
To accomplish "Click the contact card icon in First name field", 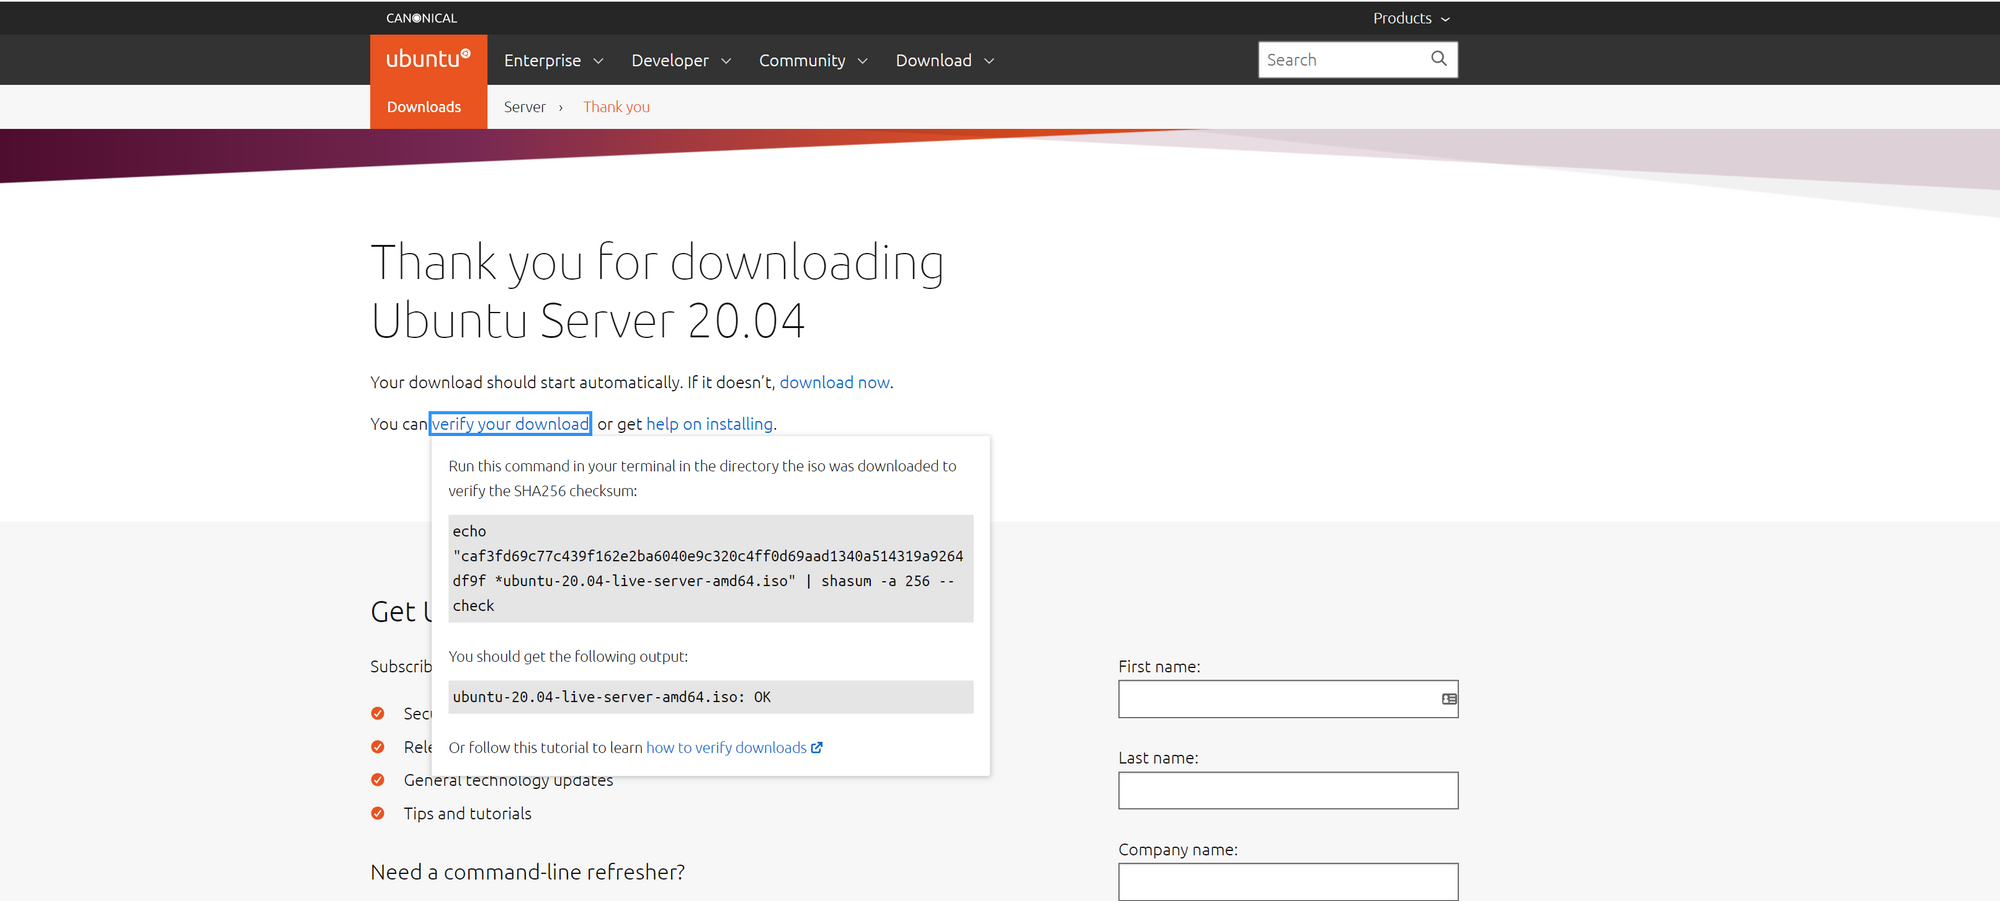I will point(1448,699).
